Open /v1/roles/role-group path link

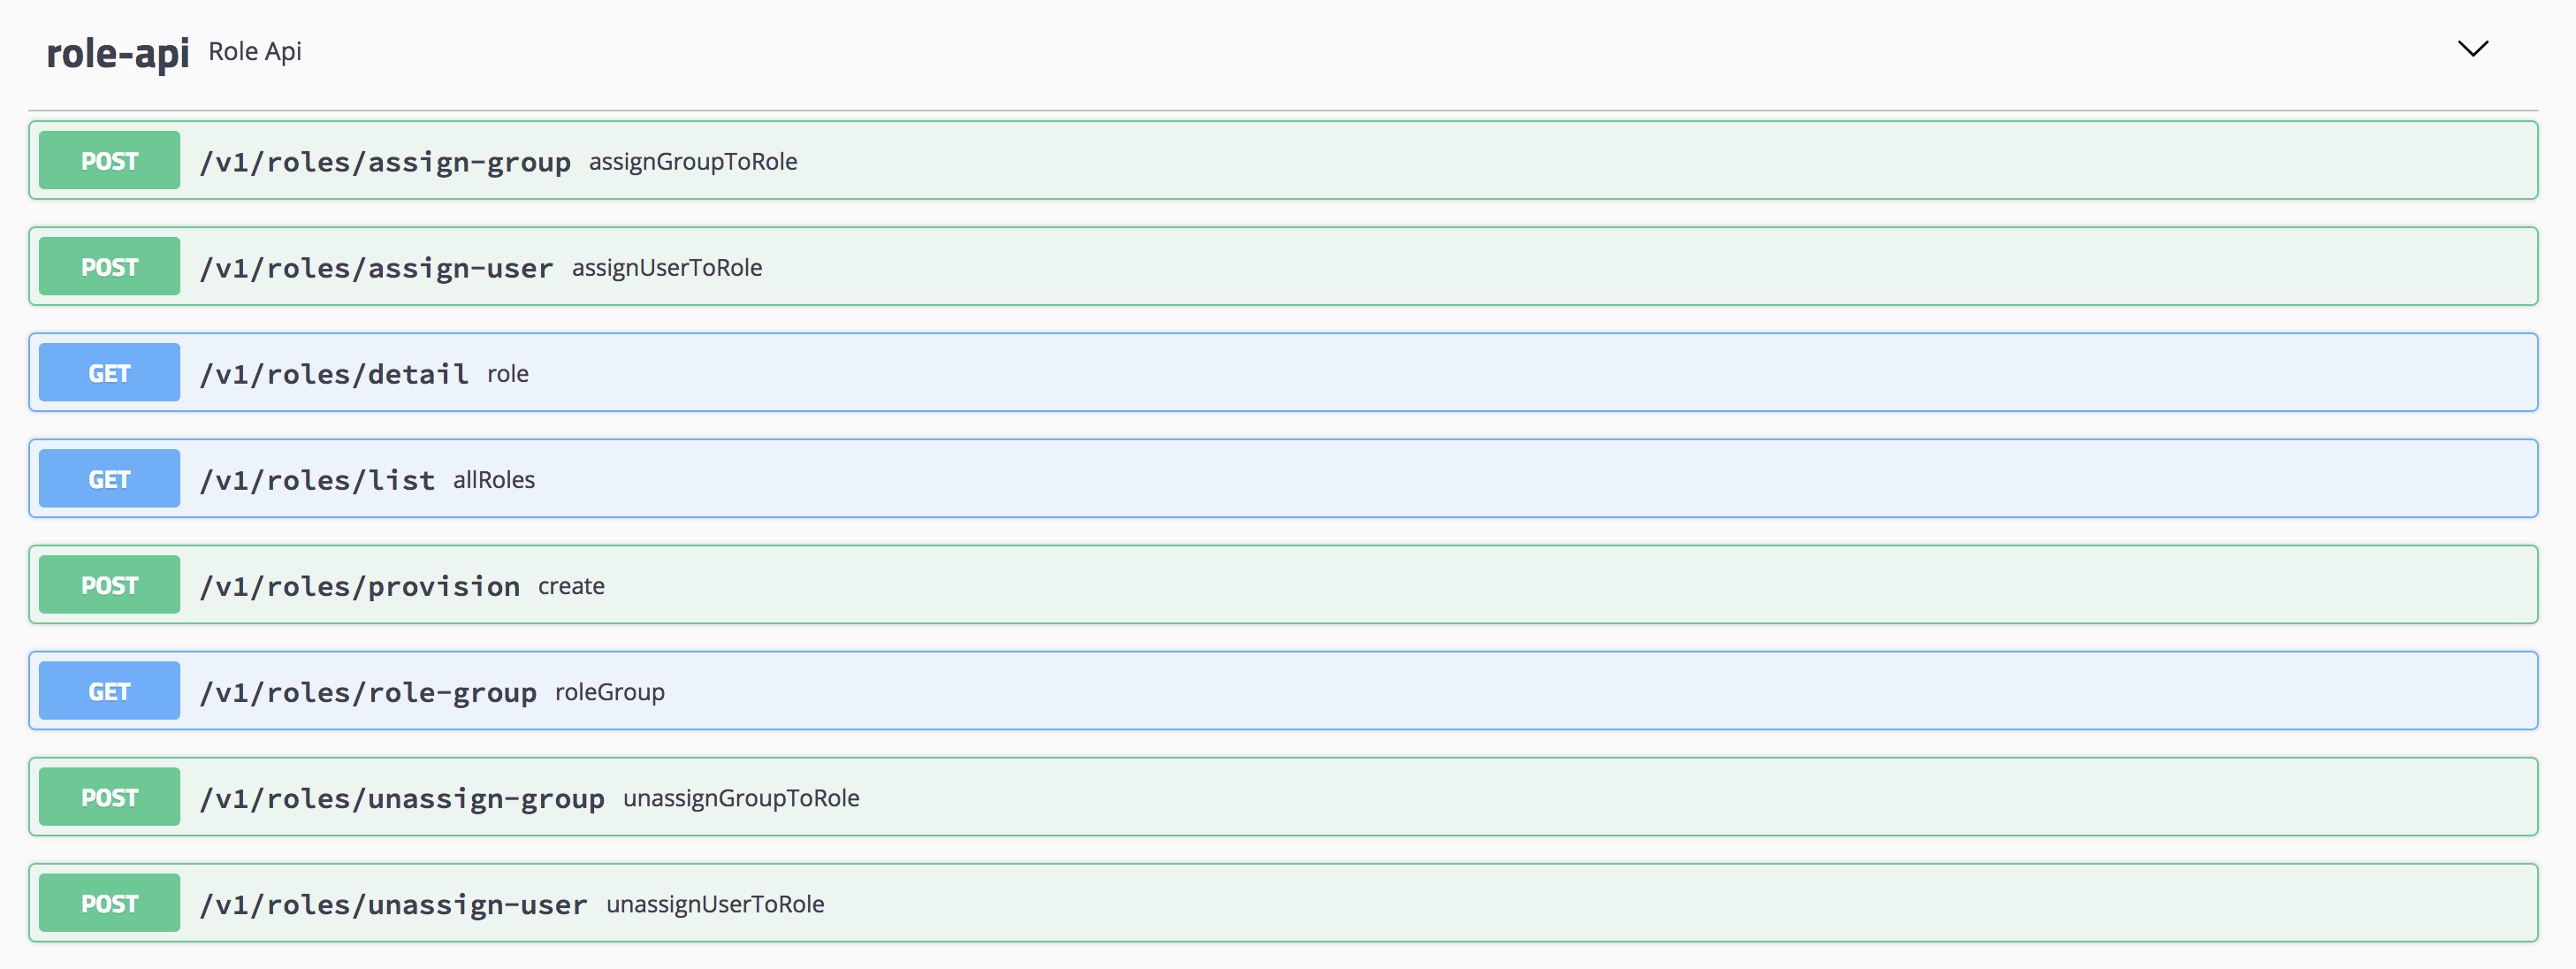368,692
